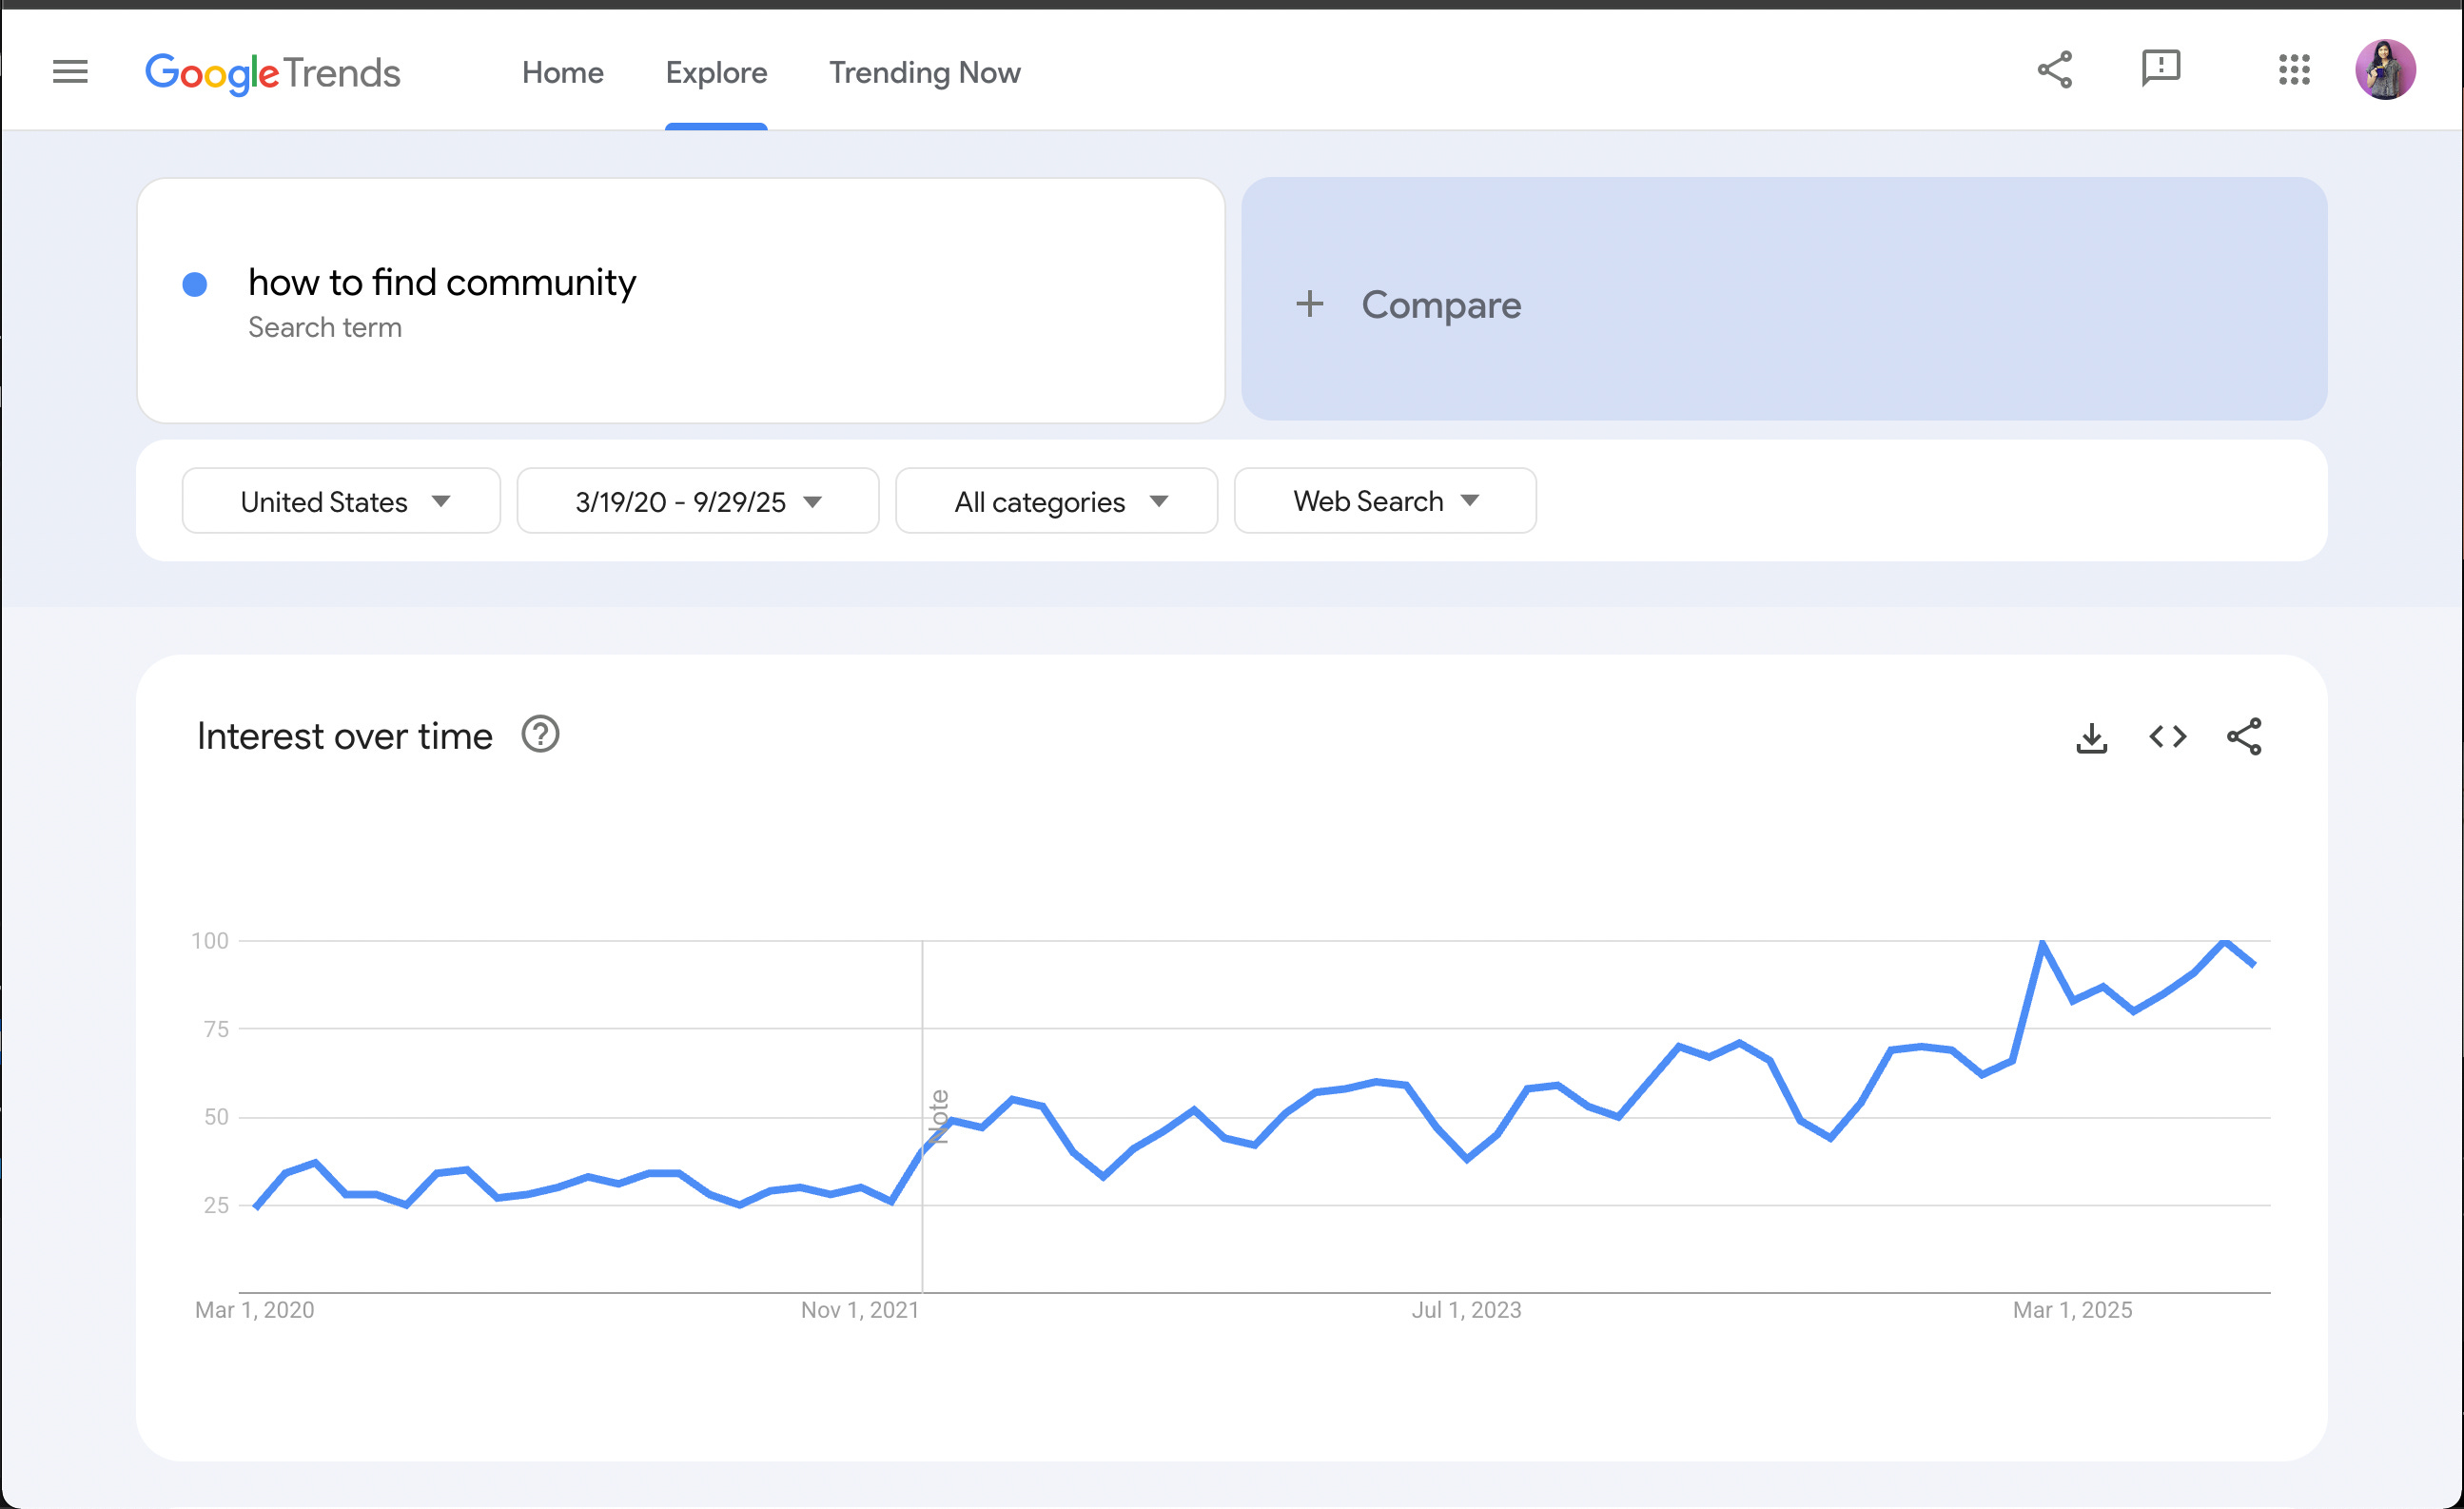
Task: Open the 3/19/20 - 9/29/25 date range dropdown
Action: coord(697,501)
